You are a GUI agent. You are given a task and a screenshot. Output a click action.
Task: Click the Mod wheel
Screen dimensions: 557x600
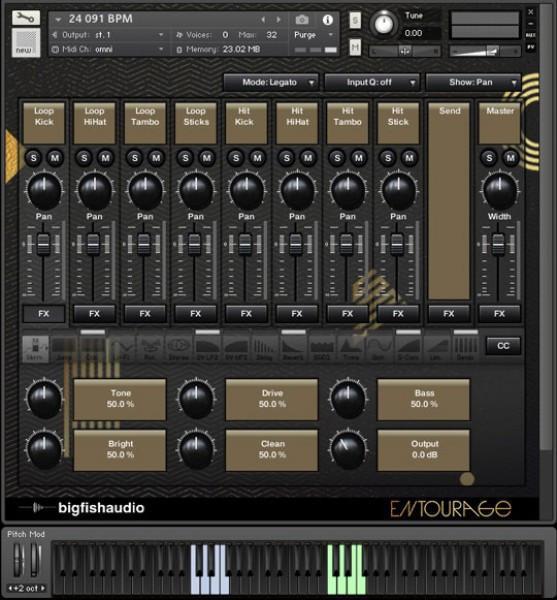pos(35,560)
